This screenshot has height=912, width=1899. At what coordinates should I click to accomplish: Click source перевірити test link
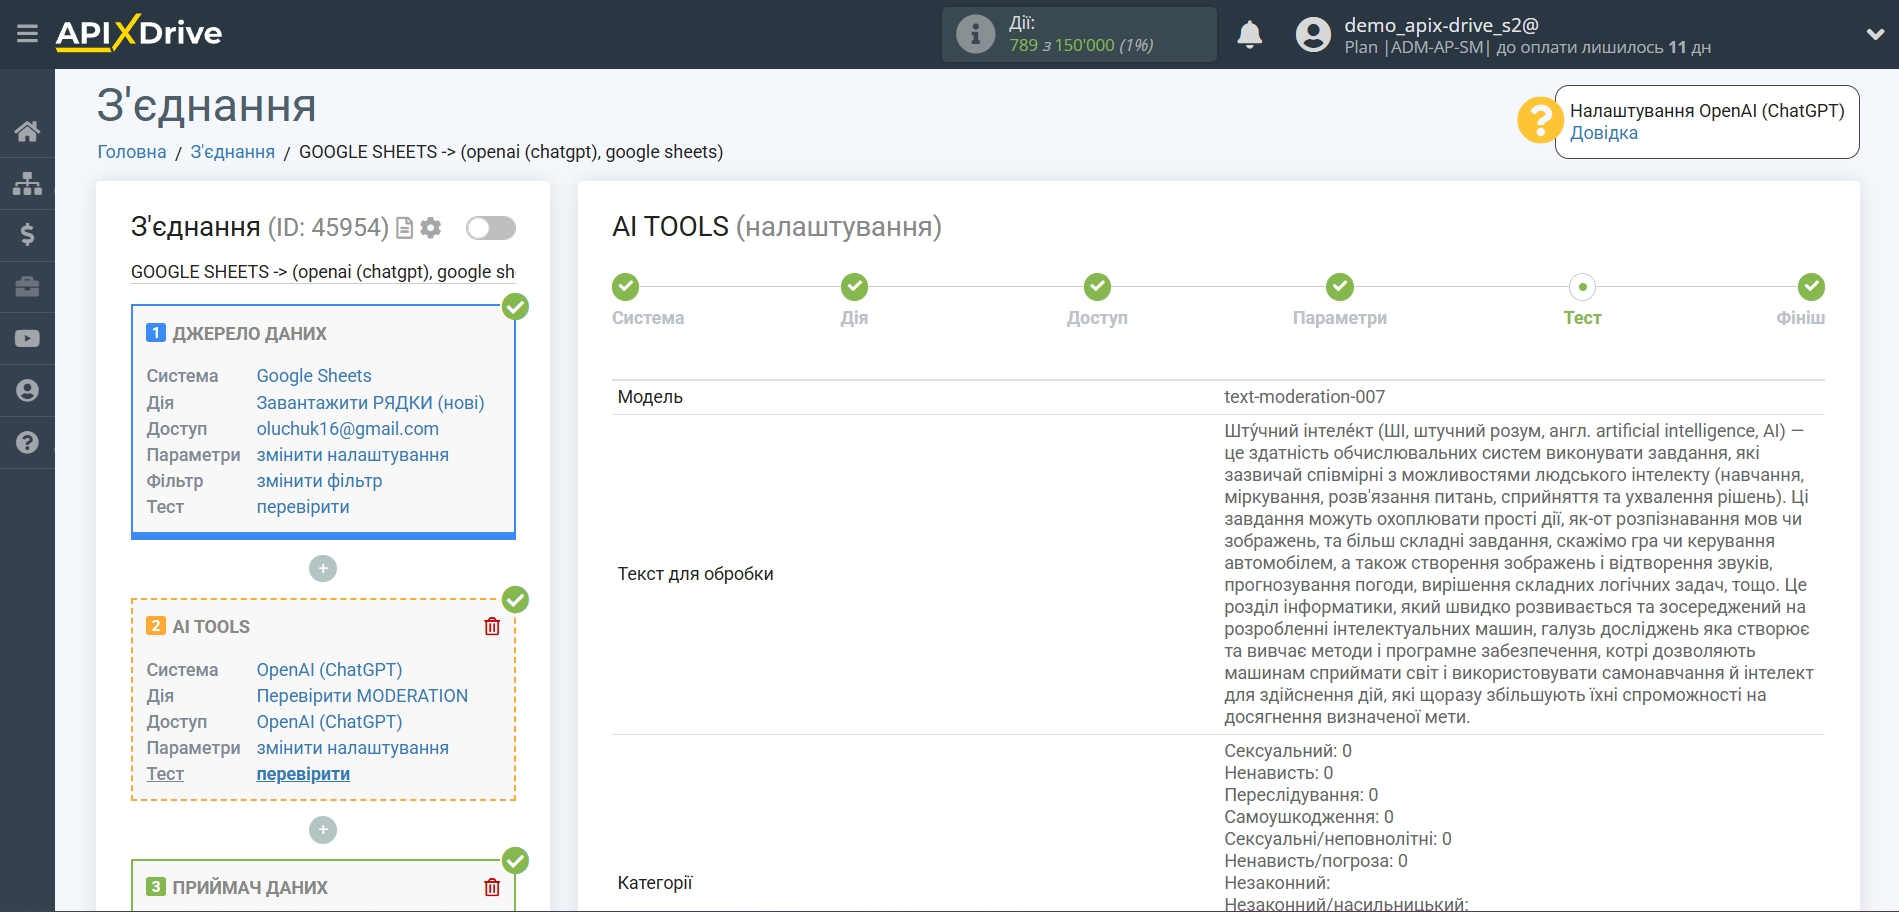pyautogui.click(x=303, y=507)
